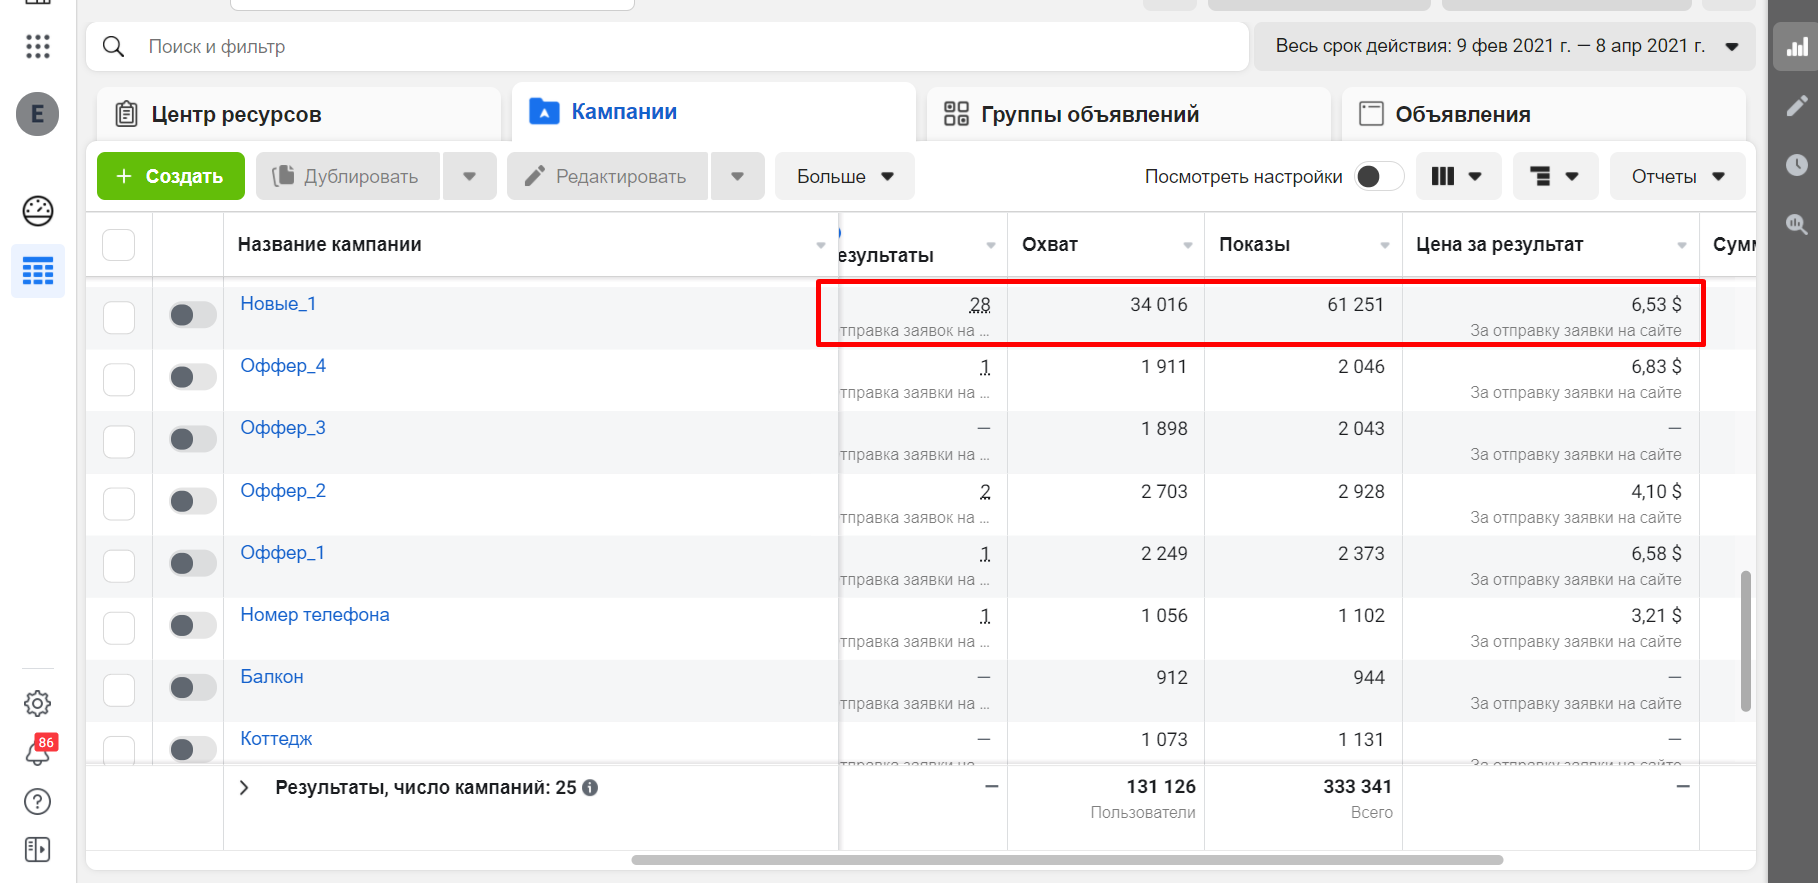
Task: Open the account overview gauge icon
Action: pyautogui.click(x=38, y=211)
